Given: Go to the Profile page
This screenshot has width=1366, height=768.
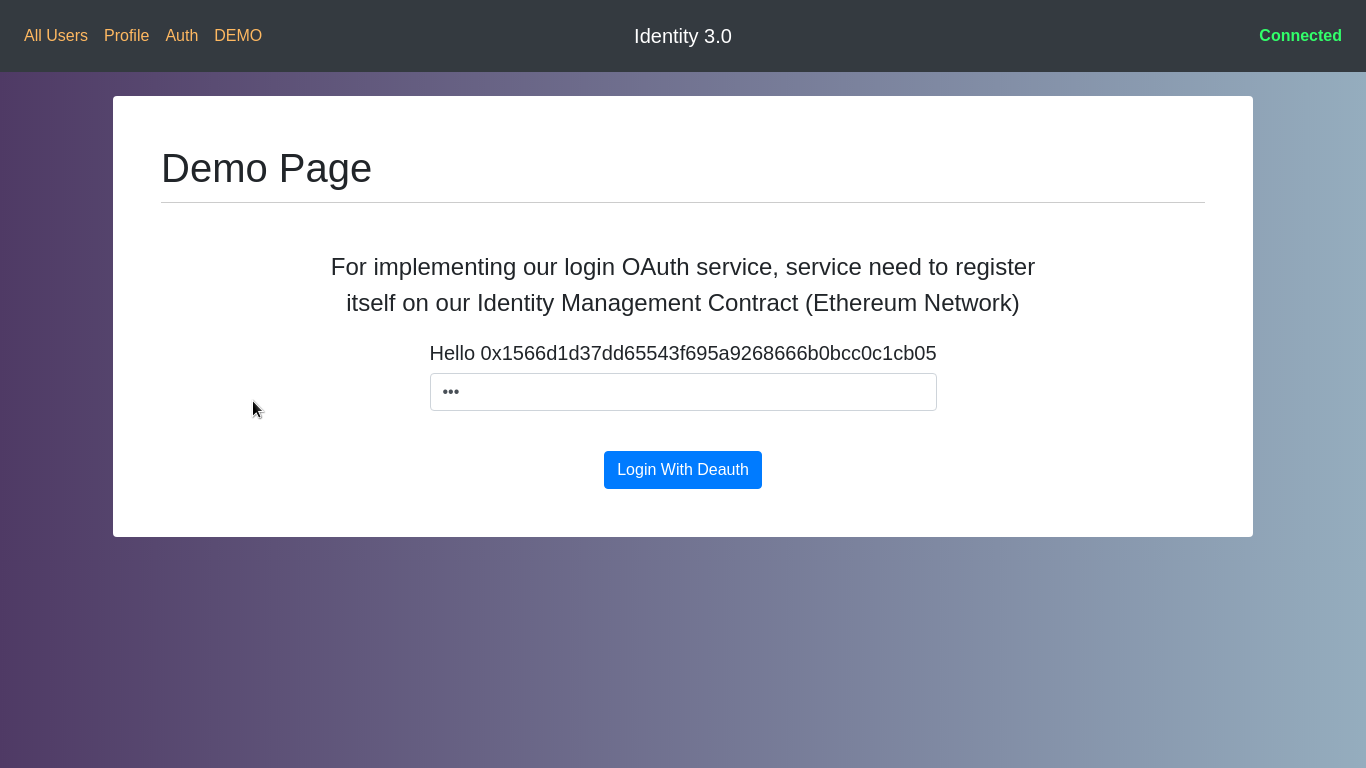Looking at the screenshot, I should click(x=126, y=36).
